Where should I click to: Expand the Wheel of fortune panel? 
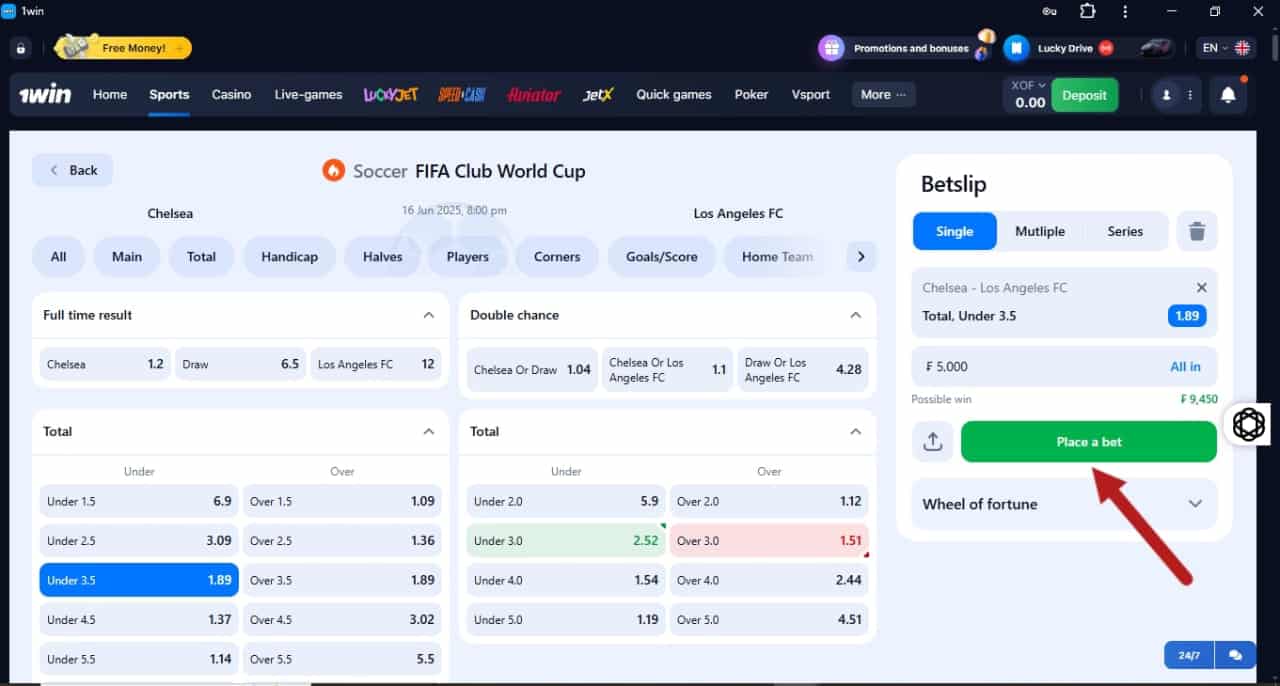point(1064,504)
